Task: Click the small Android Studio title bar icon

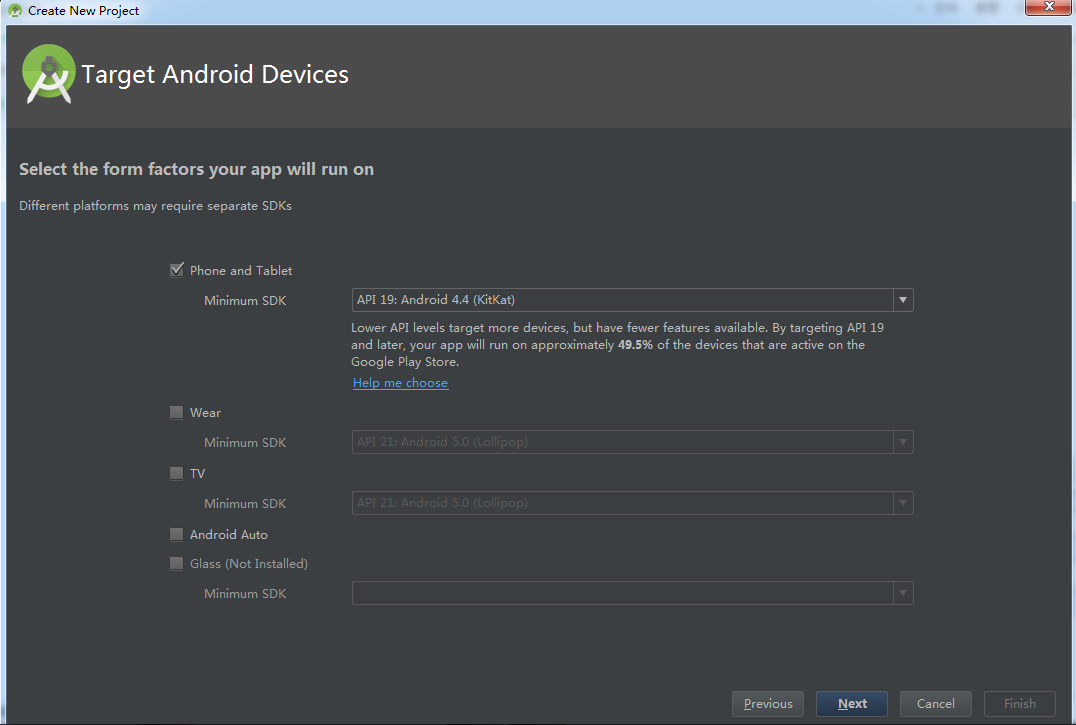Action: (x=14, y=11)
